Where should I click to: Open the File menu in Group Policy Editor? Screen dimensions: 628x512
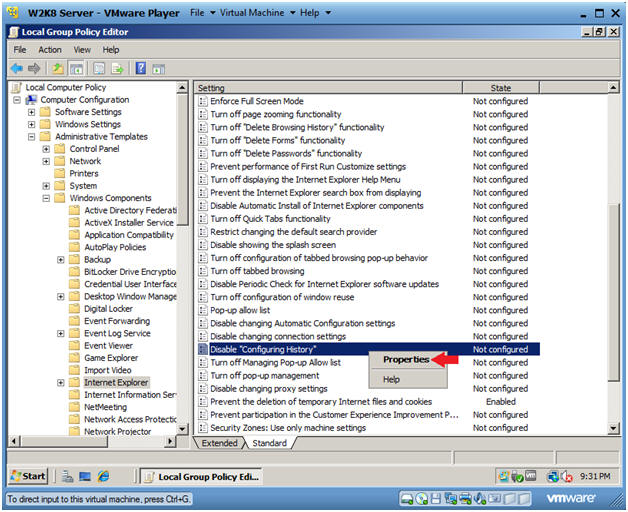click(20, 50)
